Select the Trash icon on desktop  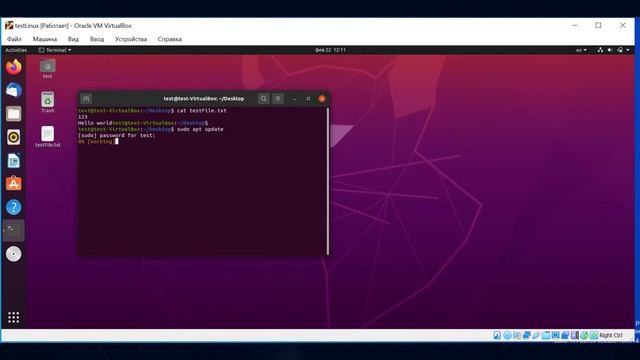tap(47, 102)
